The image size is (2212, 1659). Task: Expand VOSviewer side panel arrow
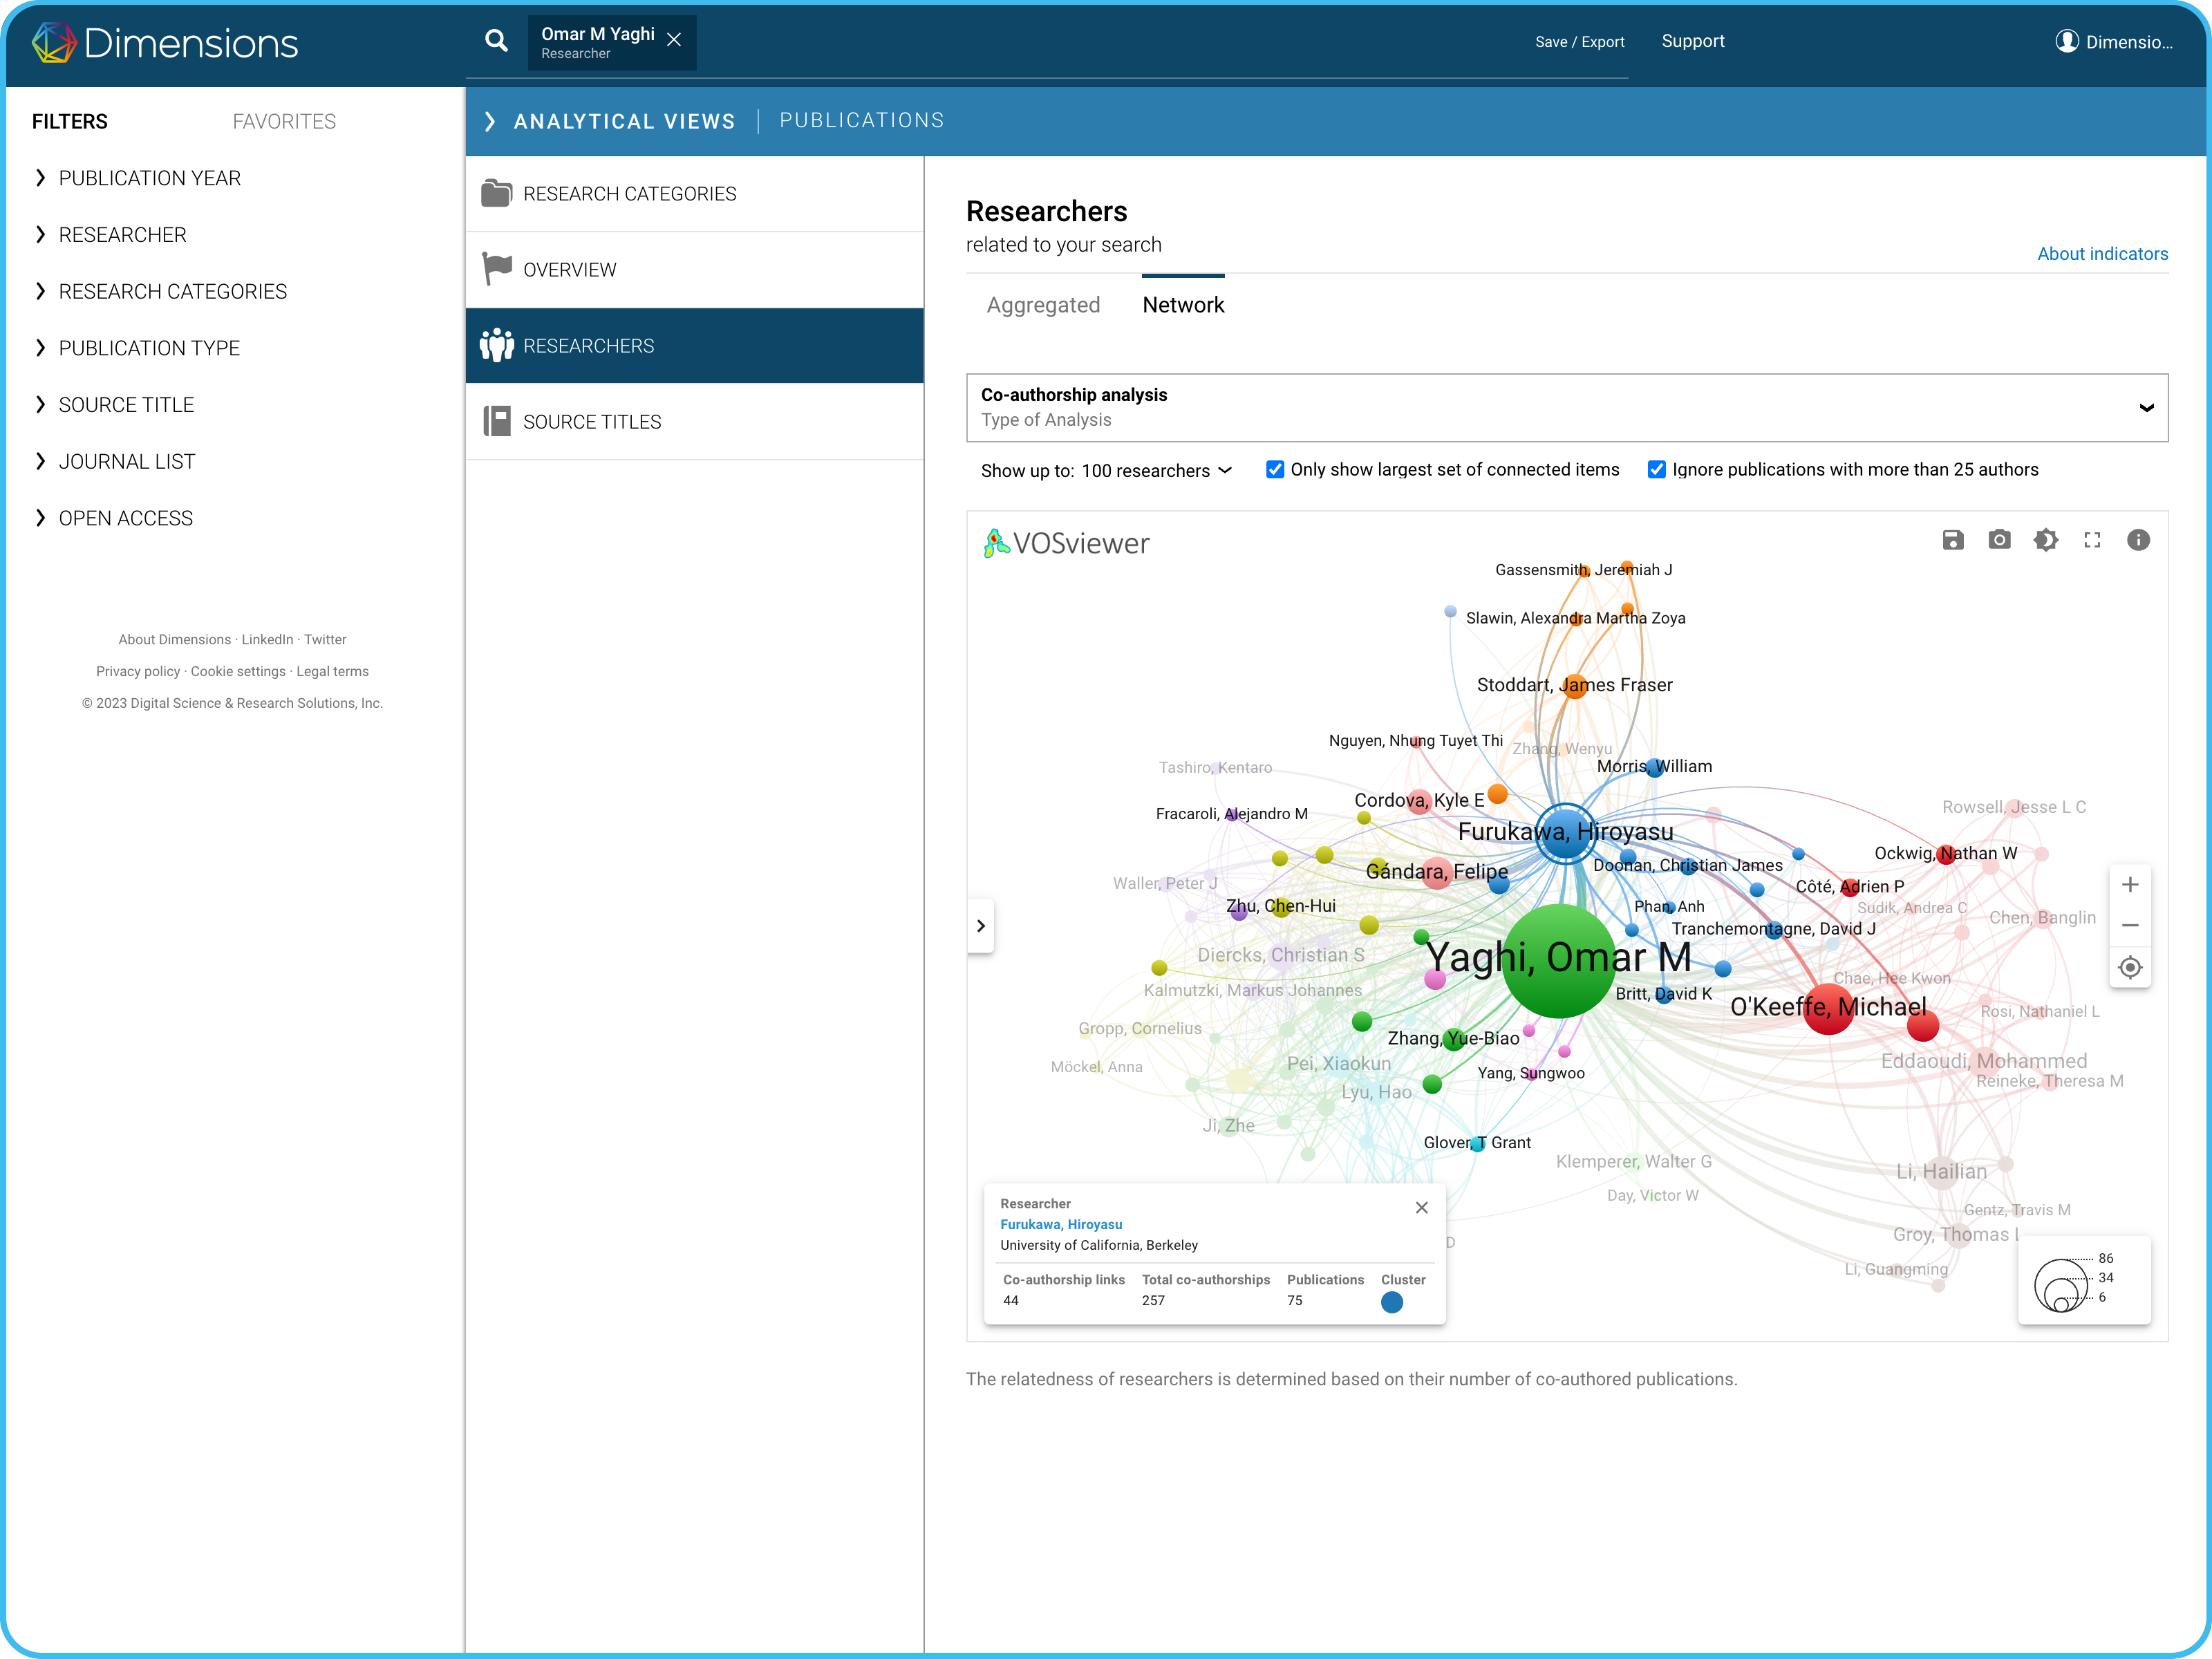click(x=981, y=926)
